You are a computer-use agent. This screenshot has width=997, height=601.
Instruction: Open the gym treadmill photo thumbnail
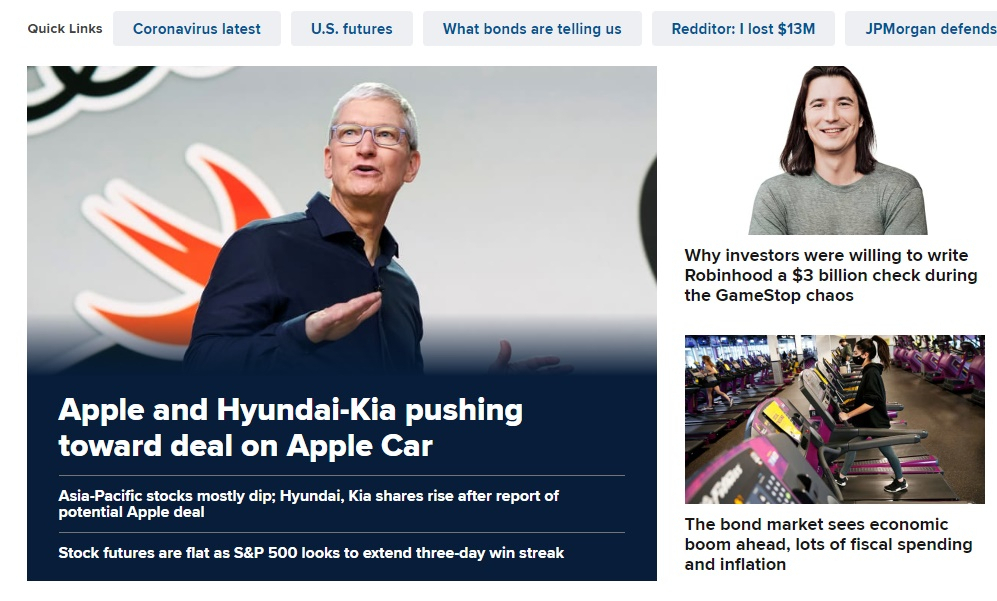pos(835,419)
